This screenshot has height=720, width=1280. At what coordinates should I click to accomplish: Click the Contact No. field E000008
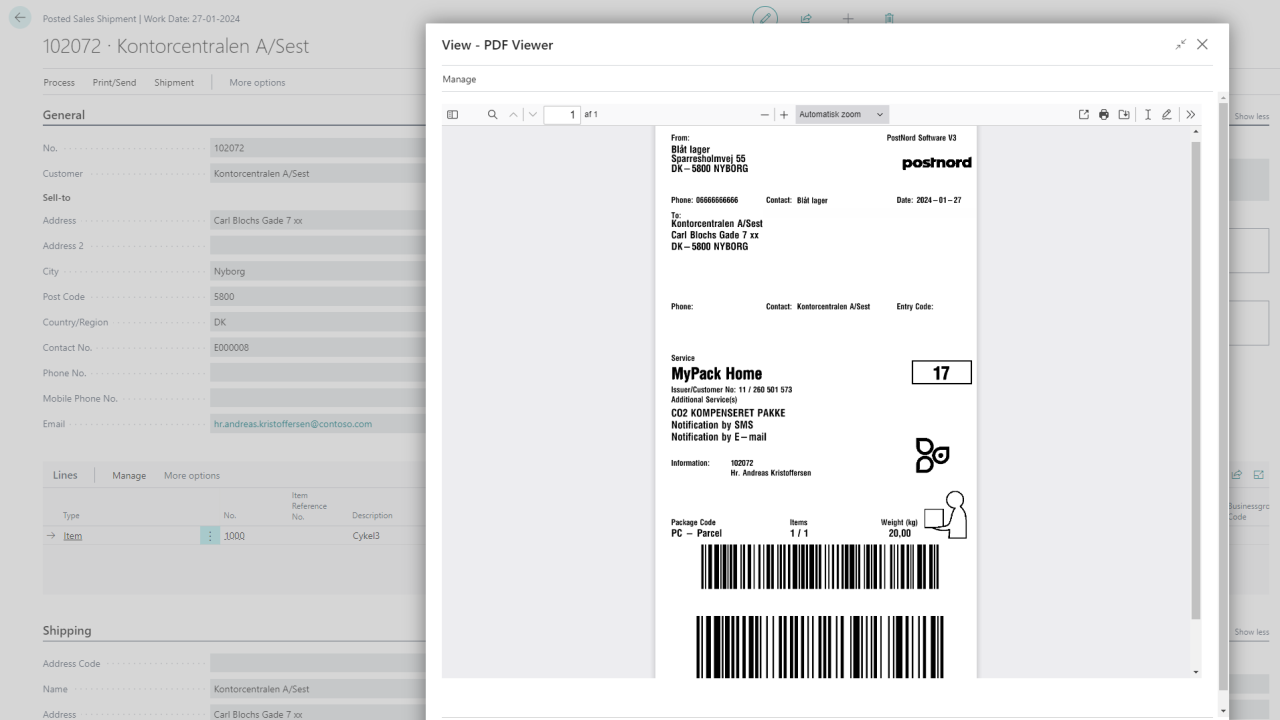(318, 348)
